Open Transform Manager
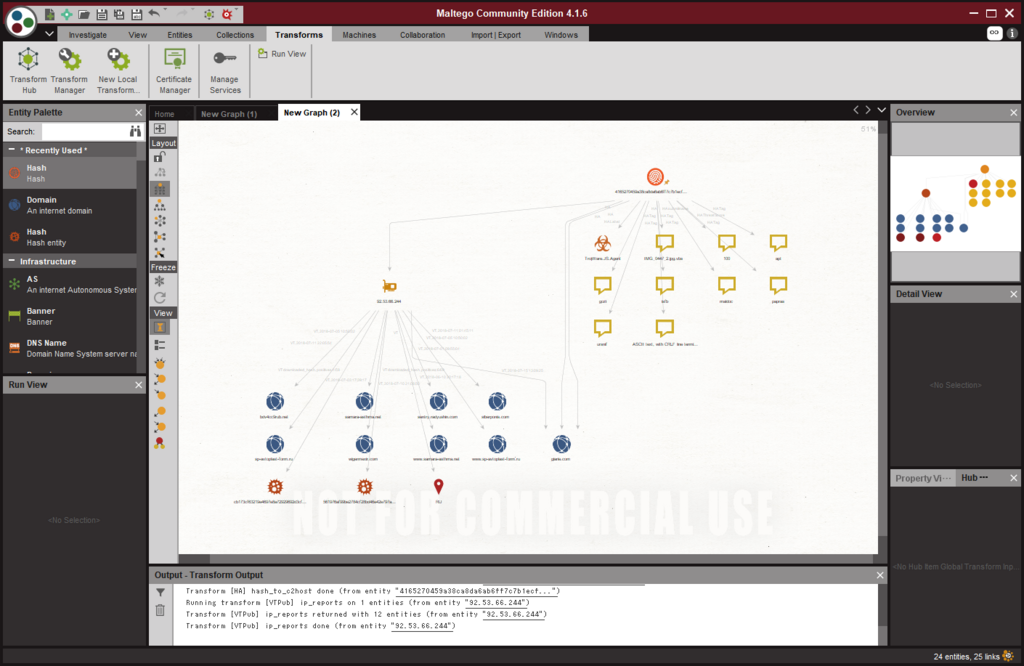 point(69,71)
